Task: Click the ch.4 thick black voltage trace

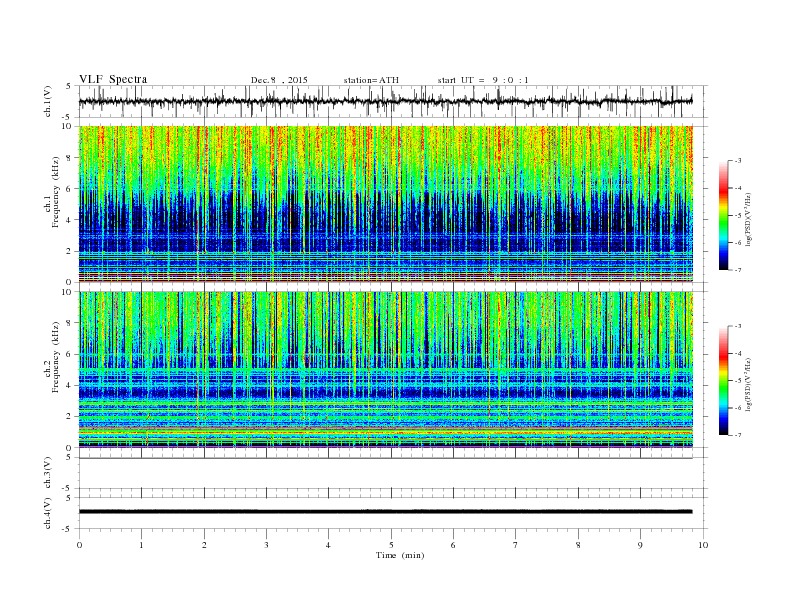Action: tap(385, 512)
